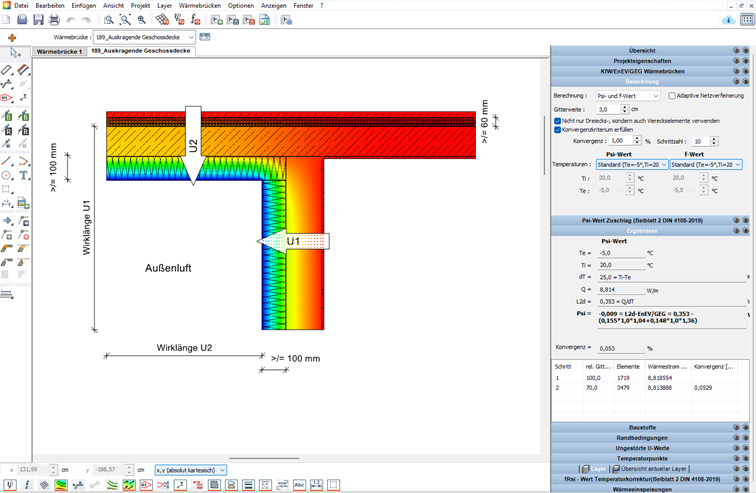Screen dimensions: 756x493
Task: Click the orange plus add icon
Action: (x=12, y=38)
